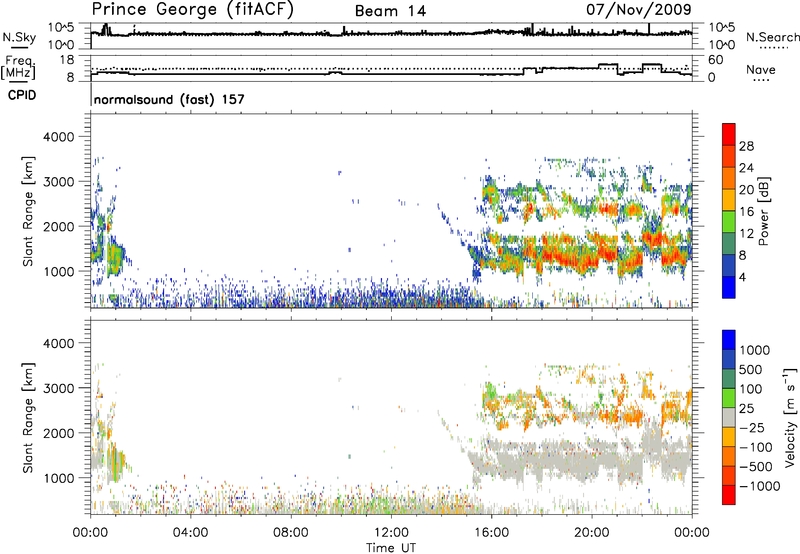Click the "04:00" time axis label
800x554 pixels.
point(190,533)
